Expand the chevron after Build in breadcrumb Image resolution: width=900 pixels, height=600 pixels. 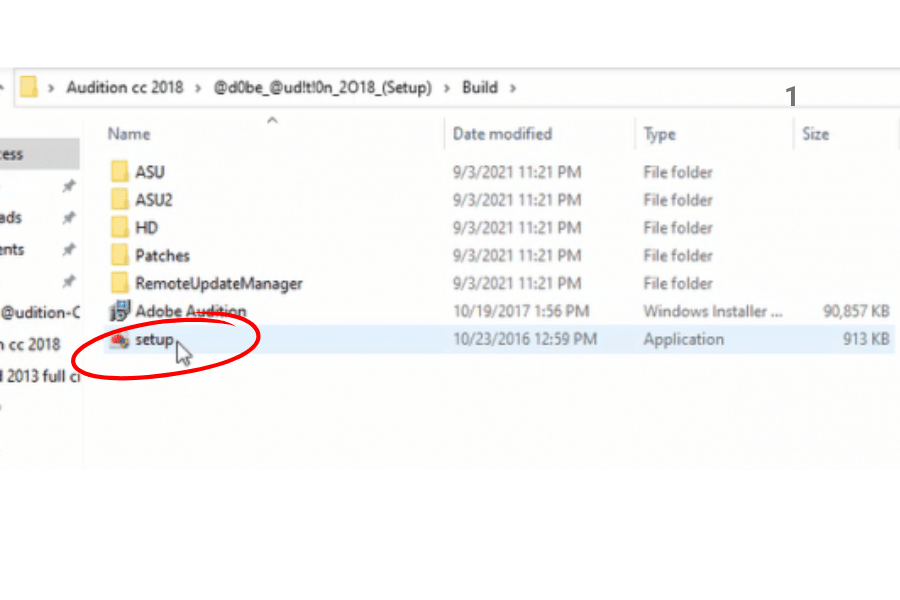pyautogui.click(x=514, y=88)
